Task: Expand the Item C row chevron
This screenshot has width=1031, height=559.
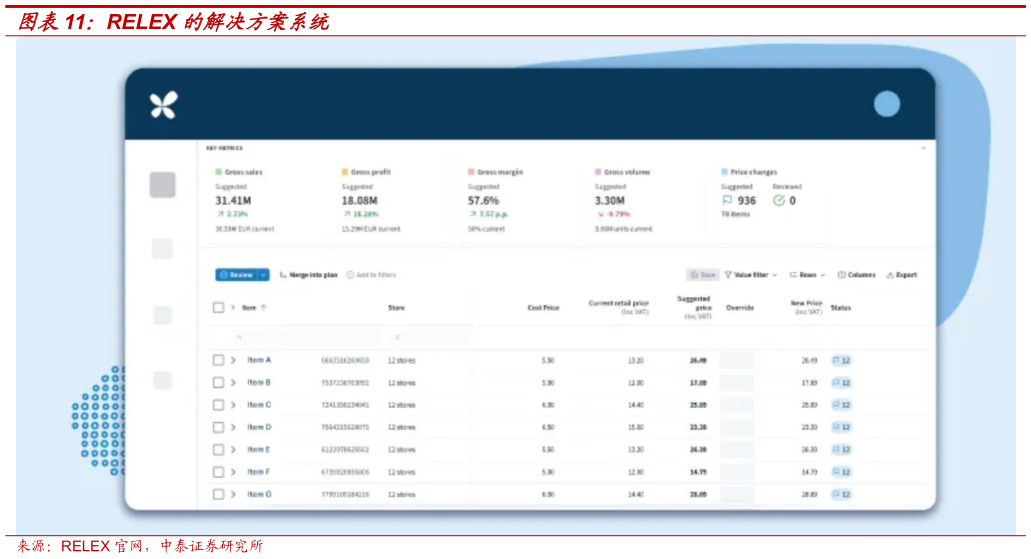Action: pos(233,405)
